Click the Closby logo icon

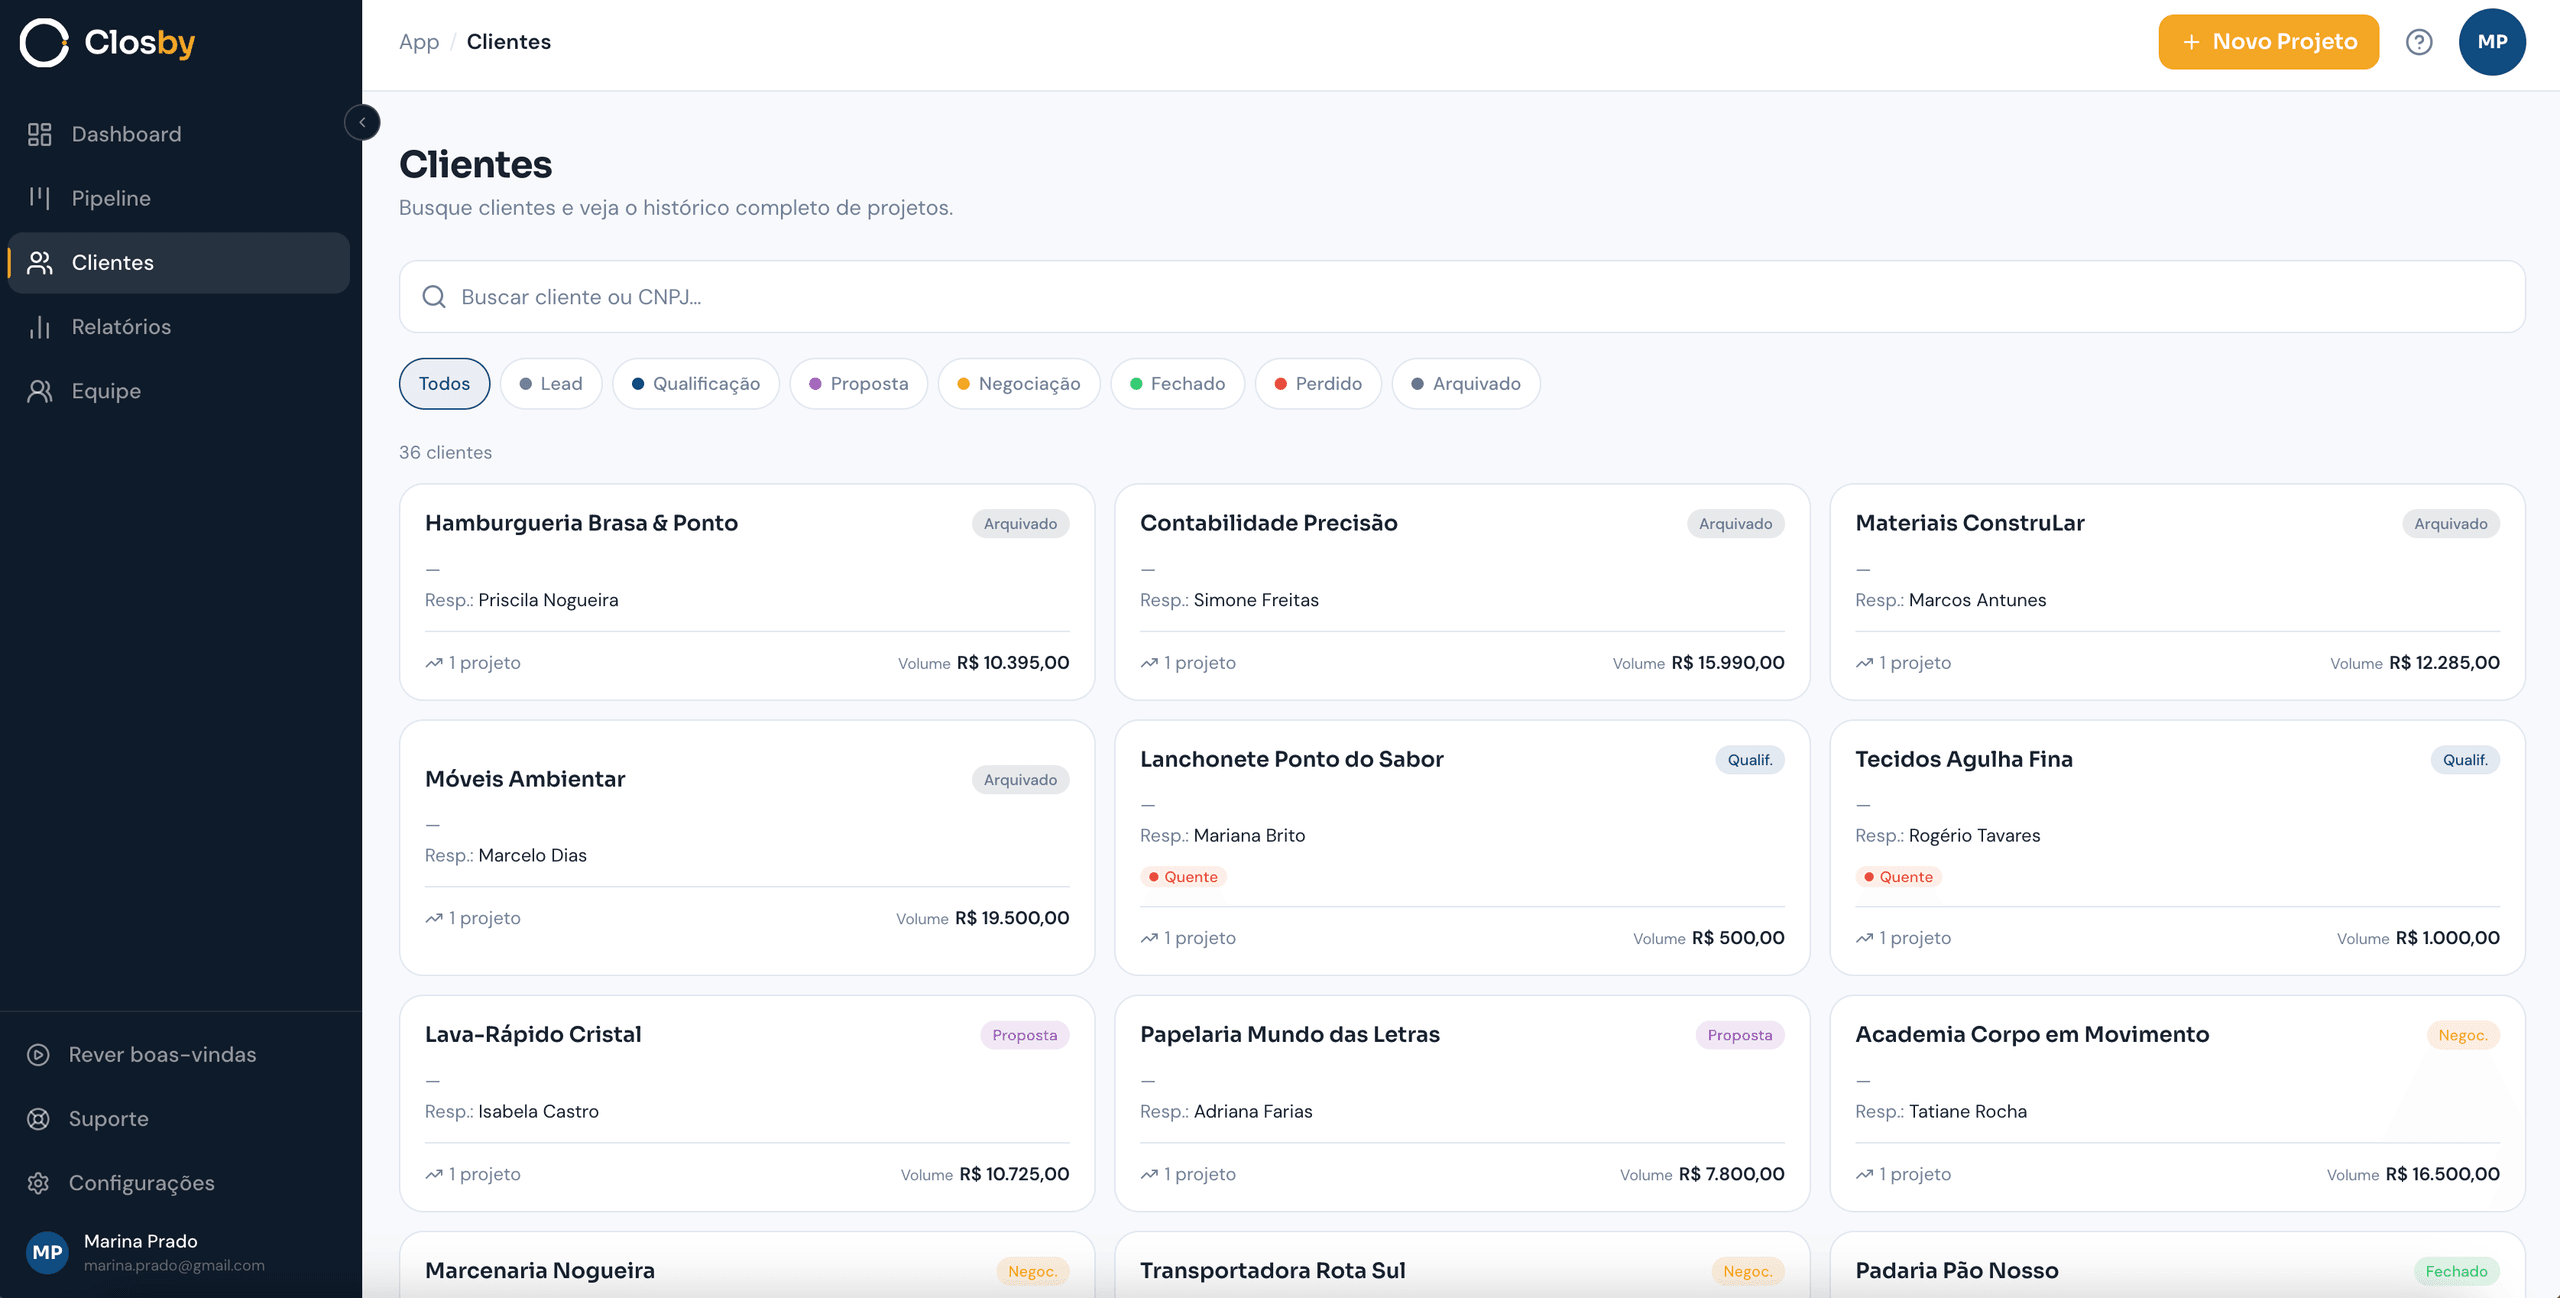tap(44, 42)
